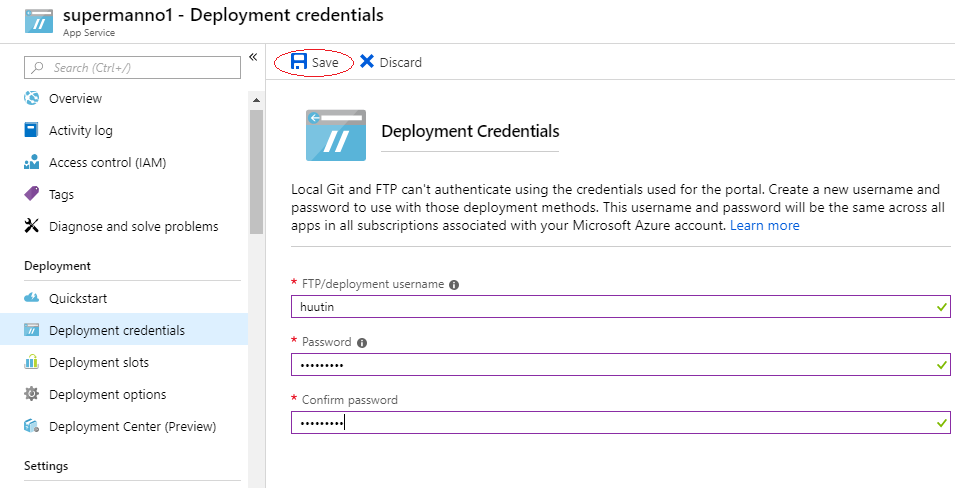Viewport: 955px width, 488px height.
Task: Click the Deployment Center cube icon
Action: pyautogui.click(x=32, y=426)
